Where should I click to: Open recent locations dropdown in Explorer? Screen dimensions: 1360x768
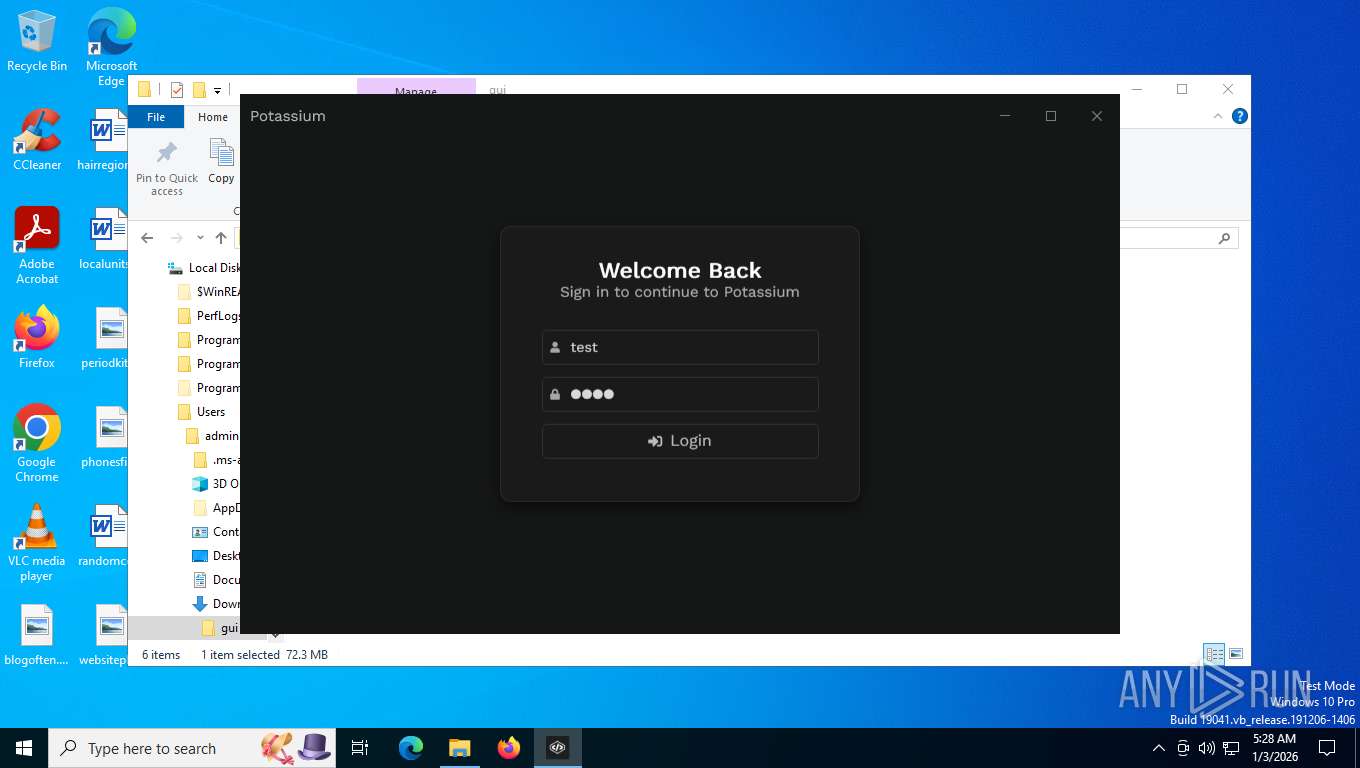pyautogui.click(x=200, y=238)
